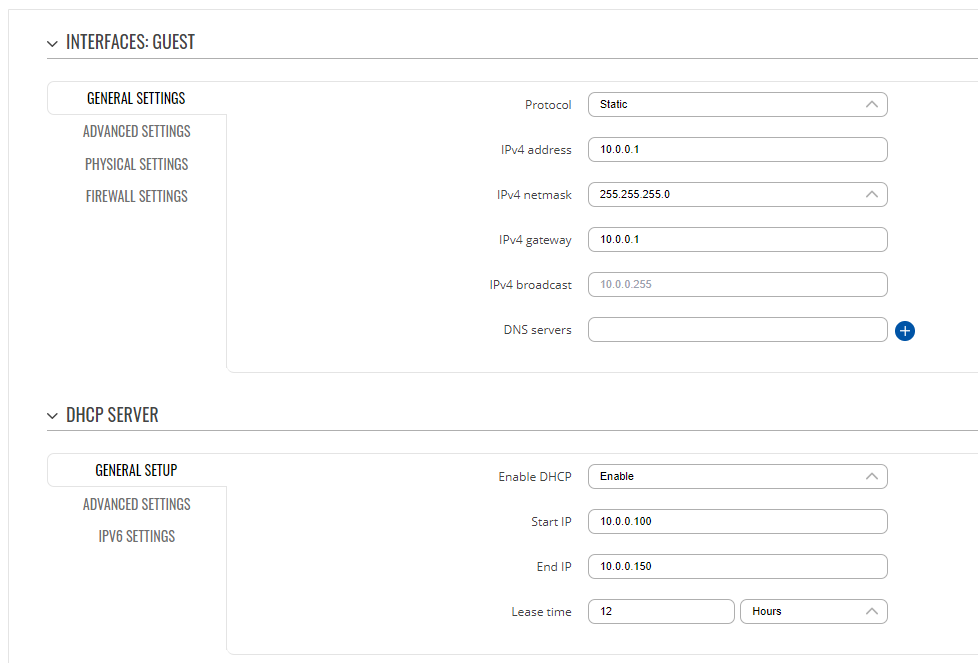Open the Firewall Settings tab
This screenshot has height=663, width=978.
(137, 196)
